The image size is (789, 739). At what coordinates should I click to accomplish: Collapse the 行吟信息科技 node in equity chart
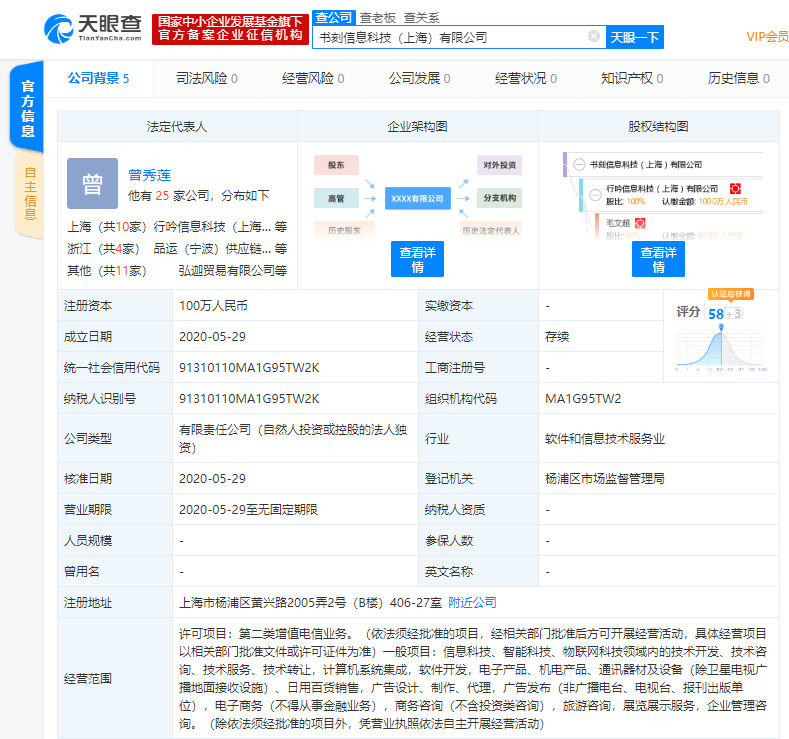coord(595,195)
